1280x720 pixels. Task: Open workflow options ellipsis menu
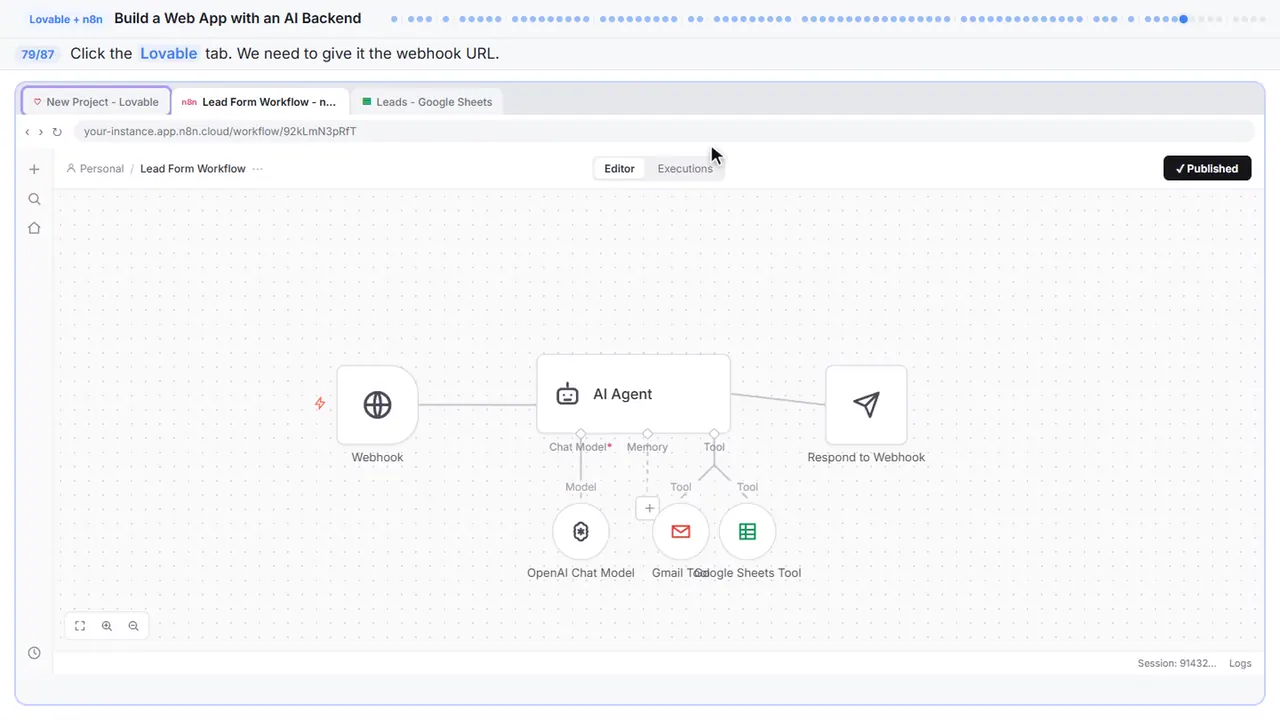pos(258,169)
